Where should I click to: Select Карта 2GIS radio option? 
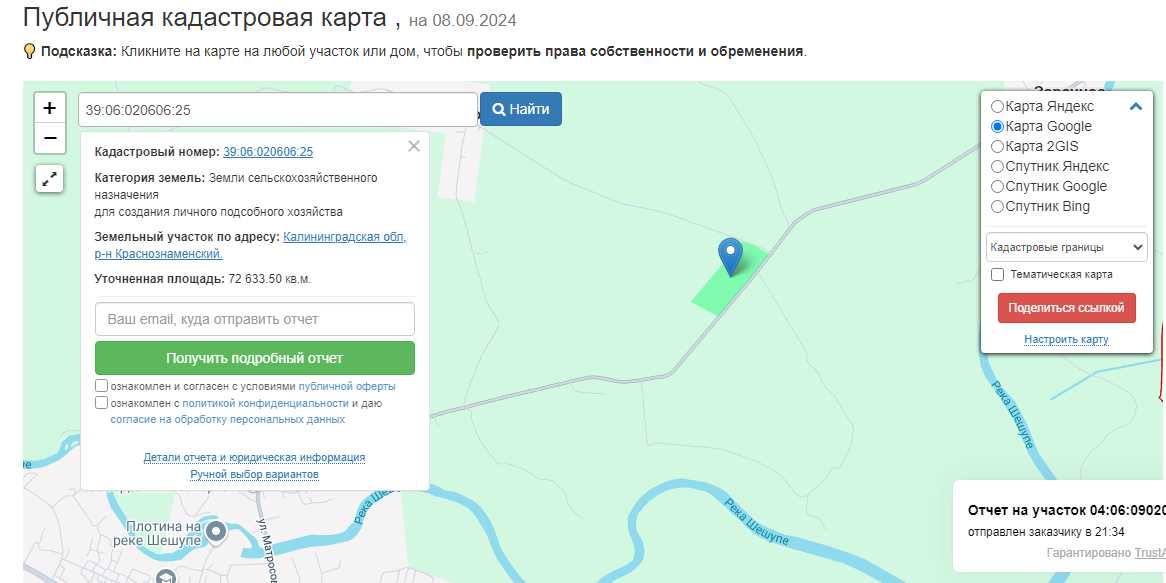pos(998,146)
